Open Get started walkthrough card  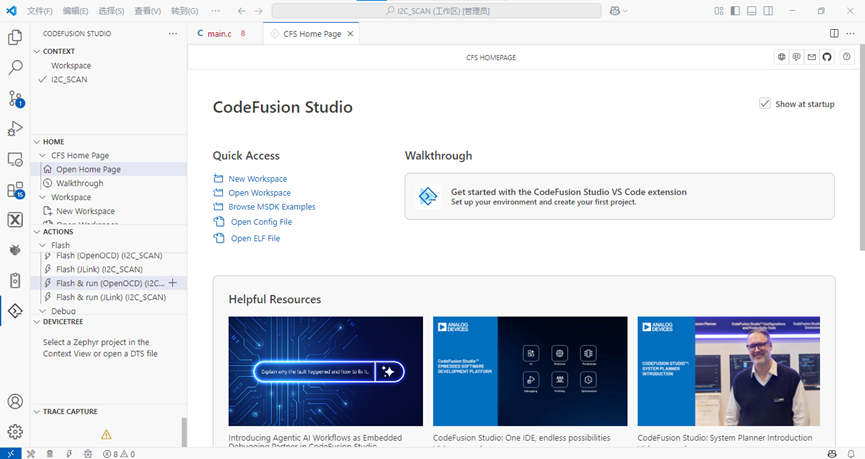point(620,196)
